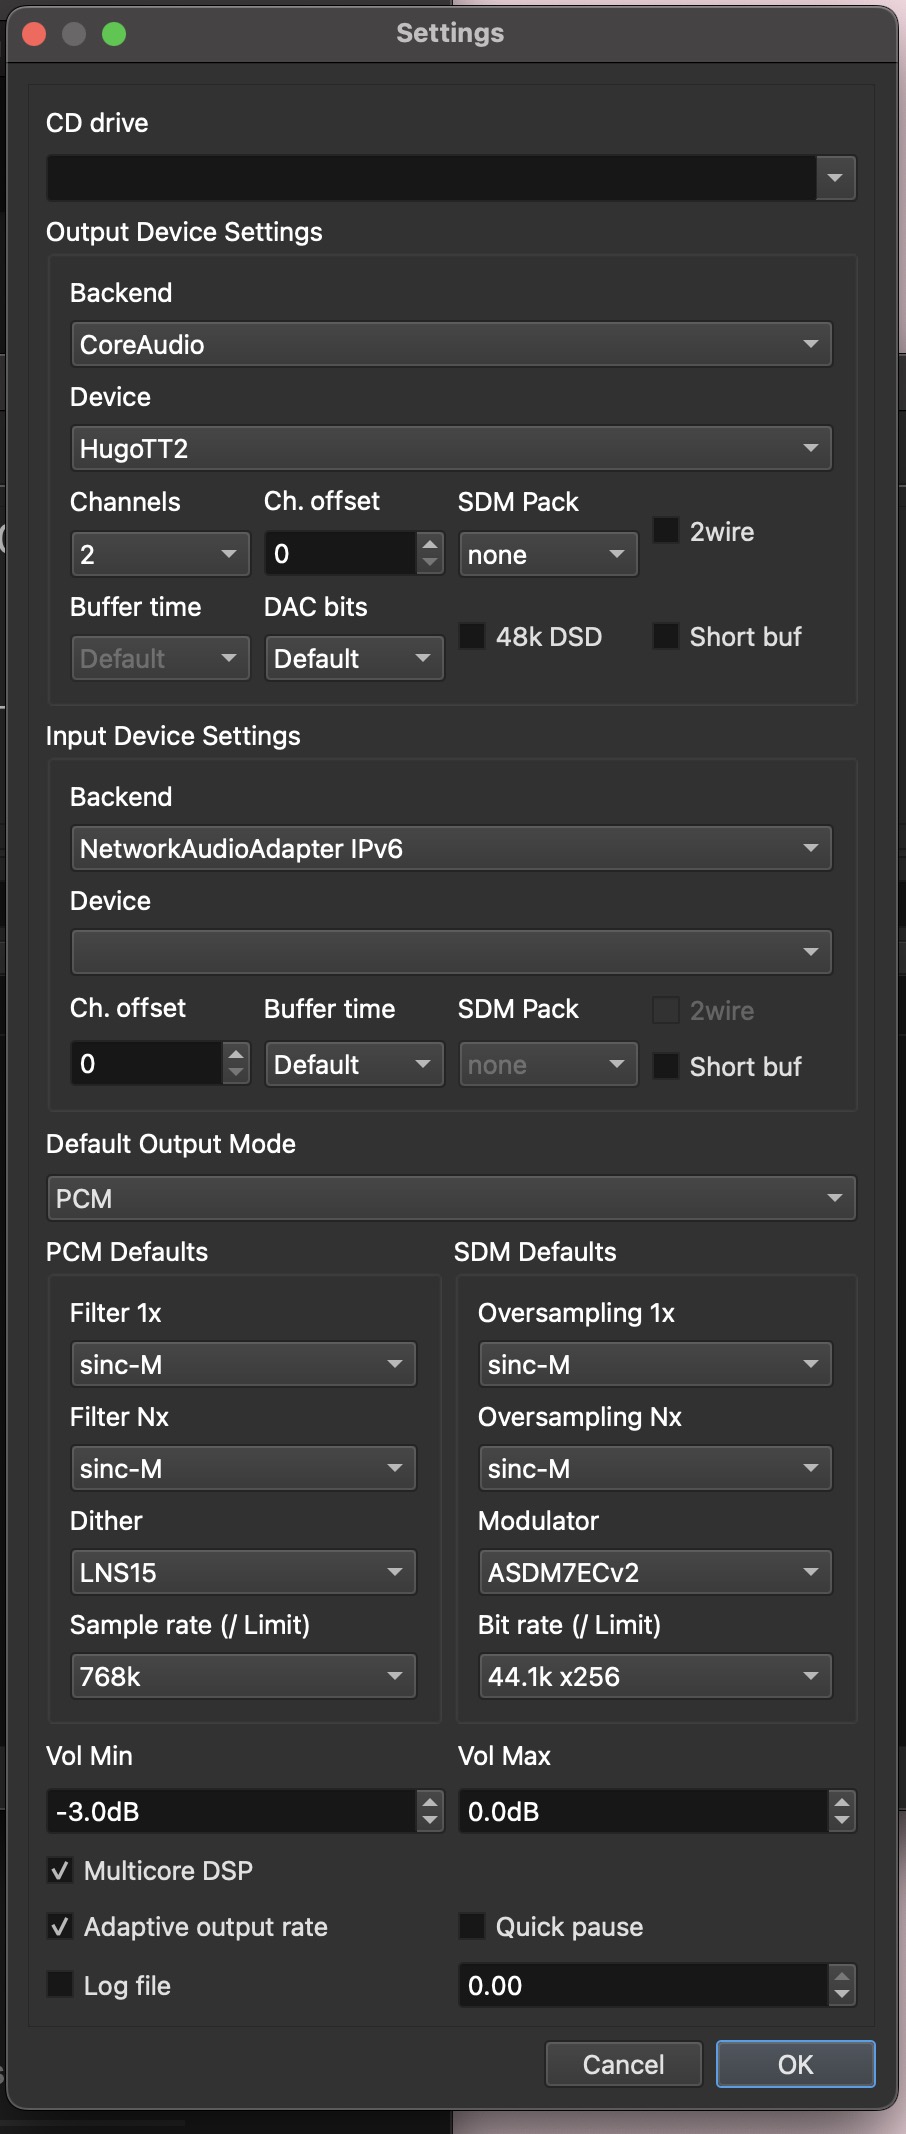Enable the output 2wire checkbox
The image size is (906, 2134).
666,531
